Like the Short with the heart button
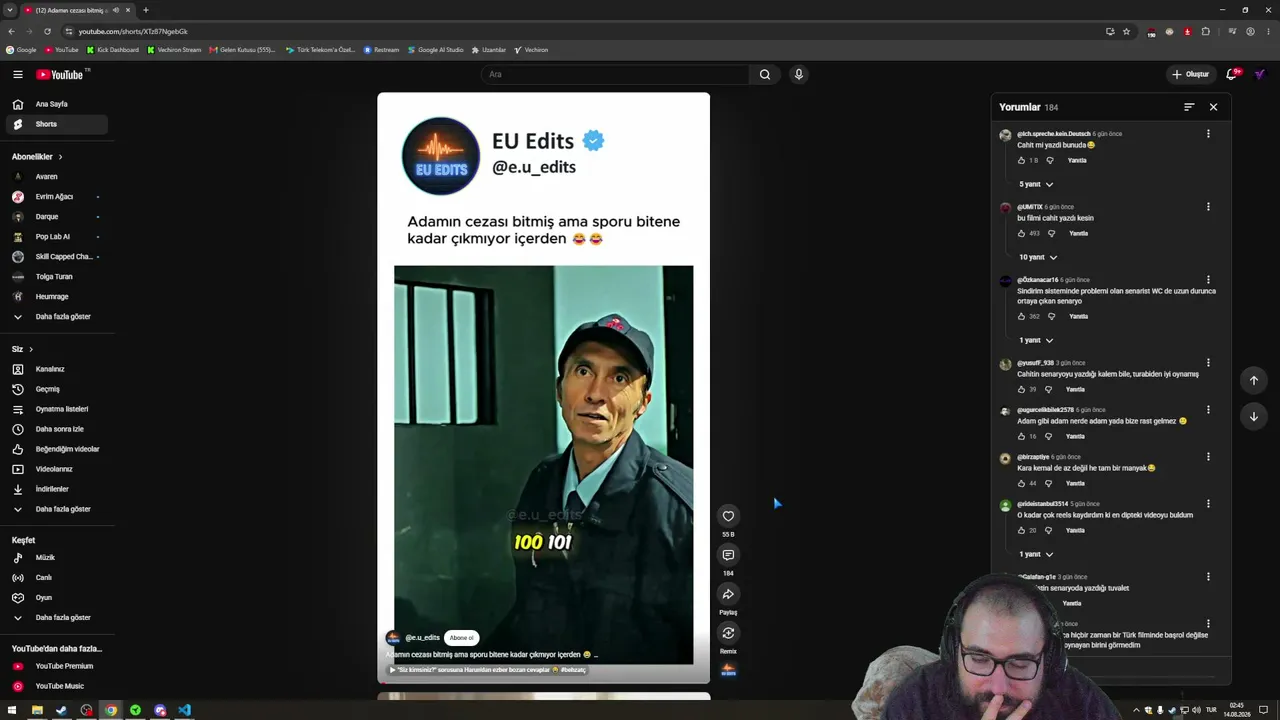Image resolution: width=1280 pixels, height=720 pixels. coord(728,516)
